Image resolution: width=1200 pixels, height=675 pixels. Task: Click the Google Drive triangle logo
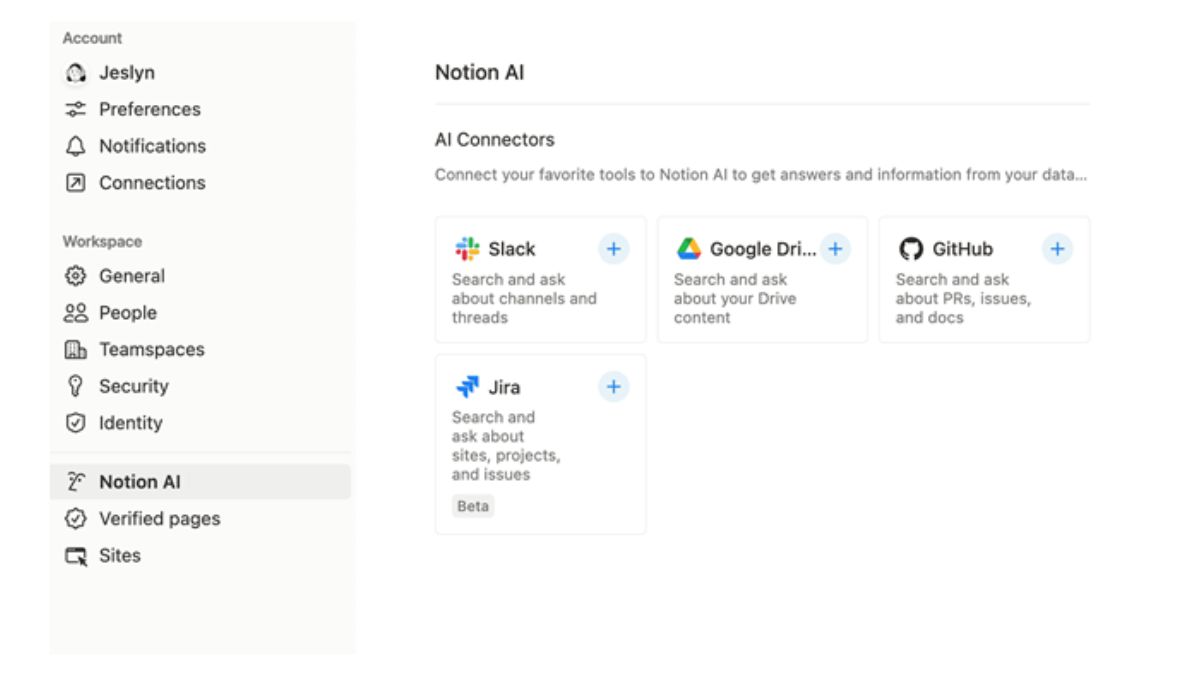(x=688, y=249)
